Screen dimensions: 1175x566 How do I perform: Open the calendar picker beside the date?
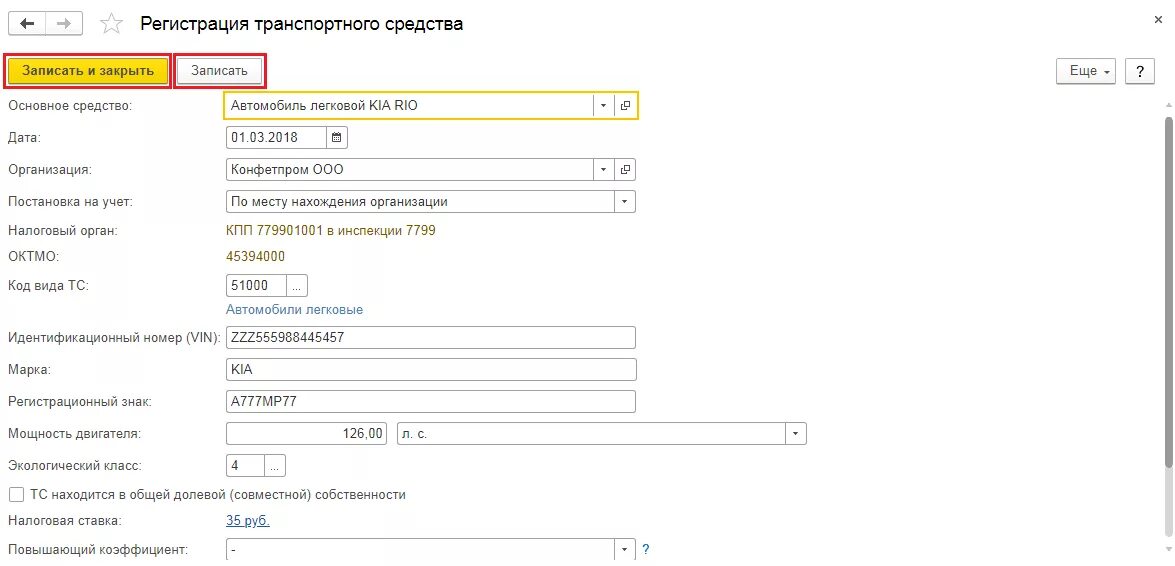336,137
